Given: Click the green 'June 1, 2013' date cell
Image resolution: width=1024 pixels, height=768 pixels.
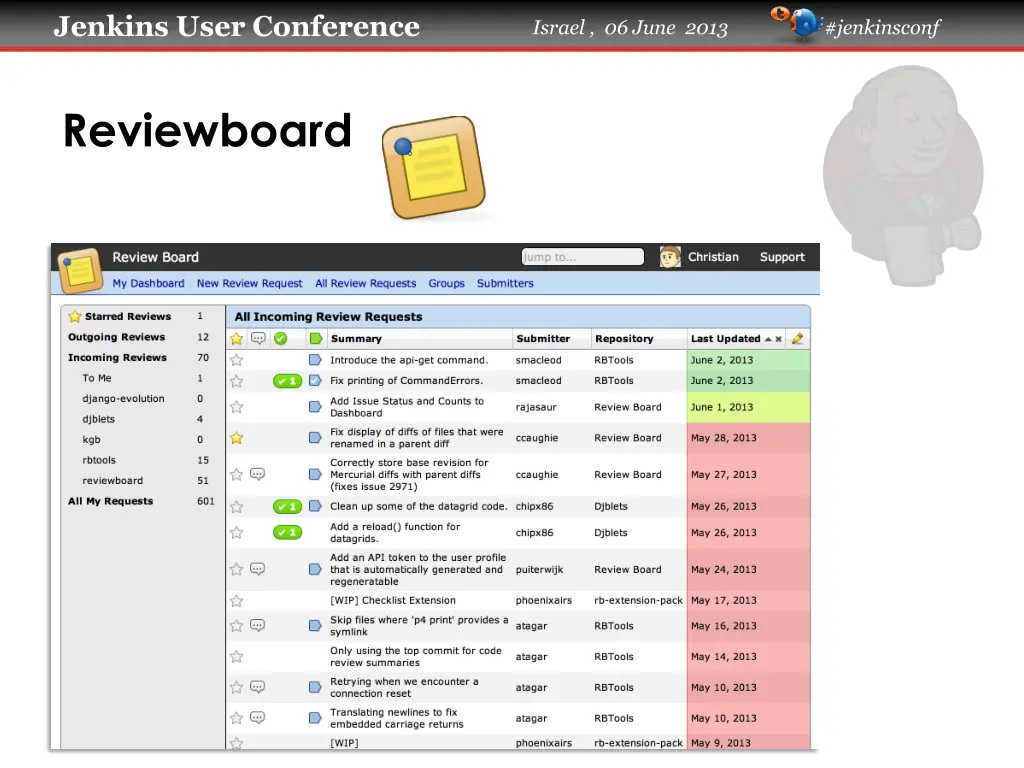Looking at the screenshot, I should point(748,407).
